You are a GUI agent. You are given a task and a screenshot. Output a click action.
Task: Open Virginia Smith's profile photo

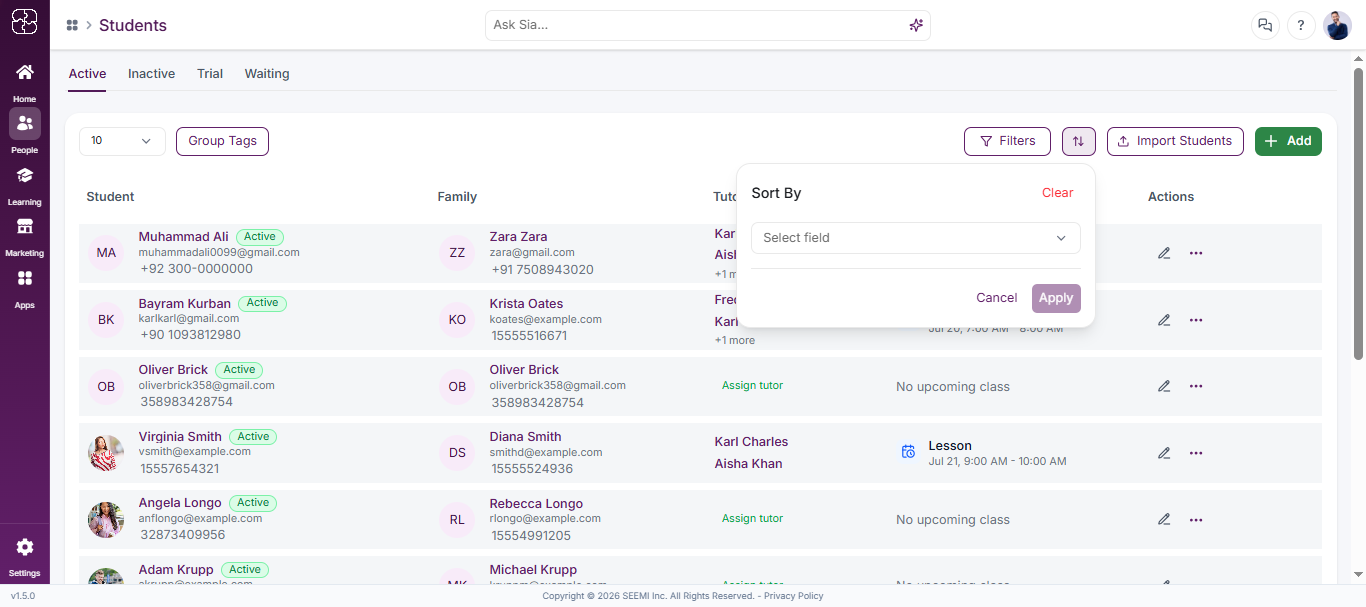(106, 453)
